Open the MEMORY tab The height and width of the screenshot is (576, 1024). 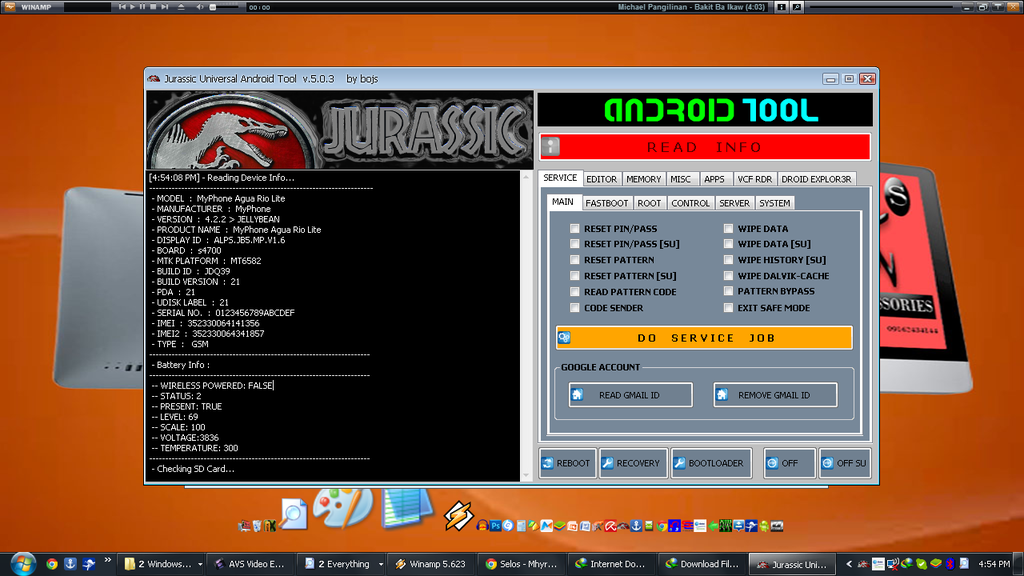pyautogui.click(x=643, y=179)
